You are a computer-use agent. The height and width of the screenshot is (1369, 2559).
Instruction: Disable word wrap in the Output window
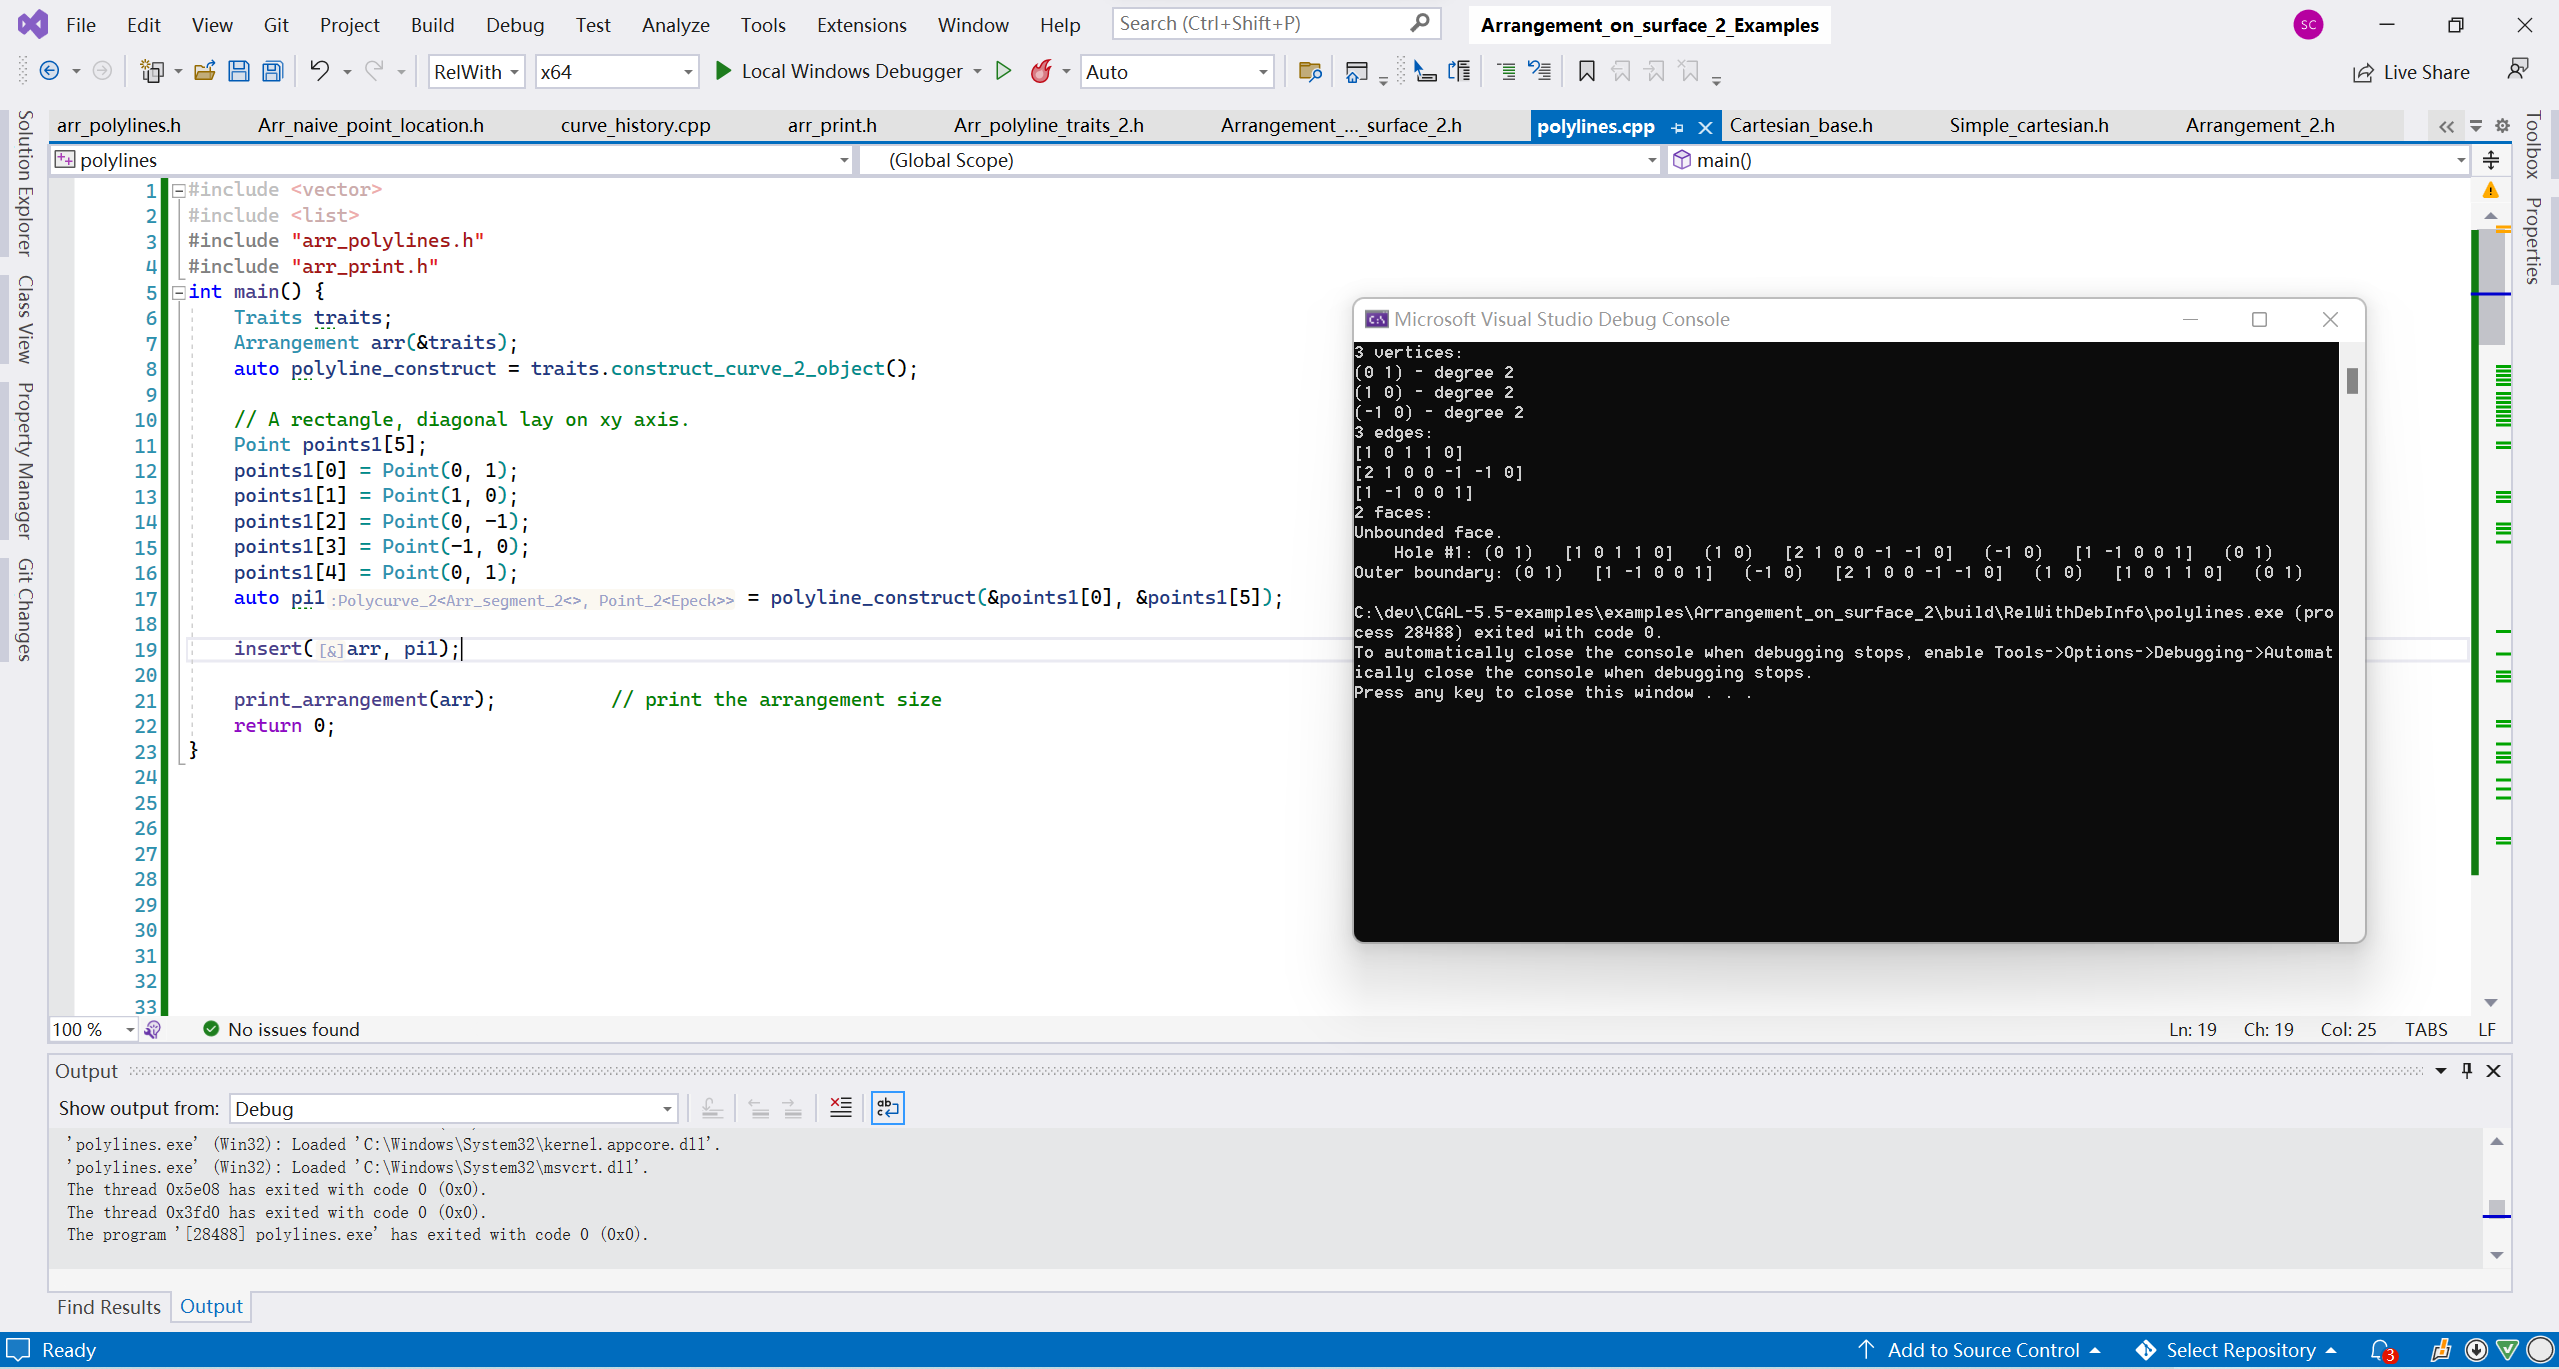tap(887, 1107)
